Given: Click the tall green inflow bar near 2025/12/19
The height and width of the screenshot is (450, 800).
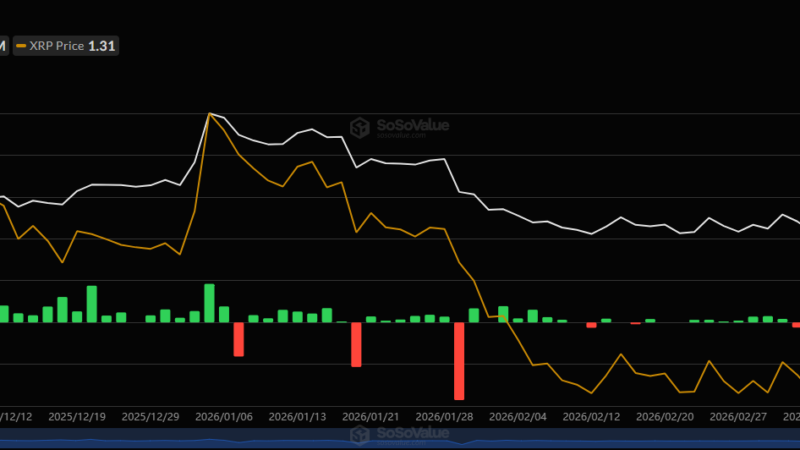Looking at the screenshot, I should (x=92, y=304).
